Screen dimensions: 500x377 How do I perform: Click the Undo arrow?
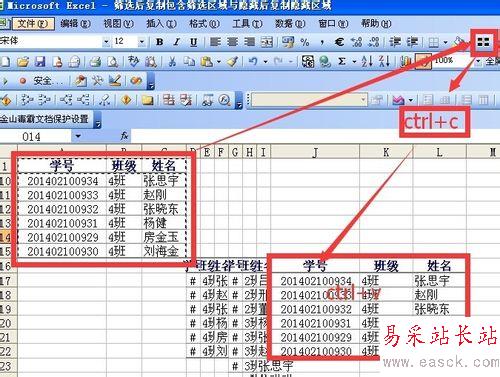coord(253,62)
